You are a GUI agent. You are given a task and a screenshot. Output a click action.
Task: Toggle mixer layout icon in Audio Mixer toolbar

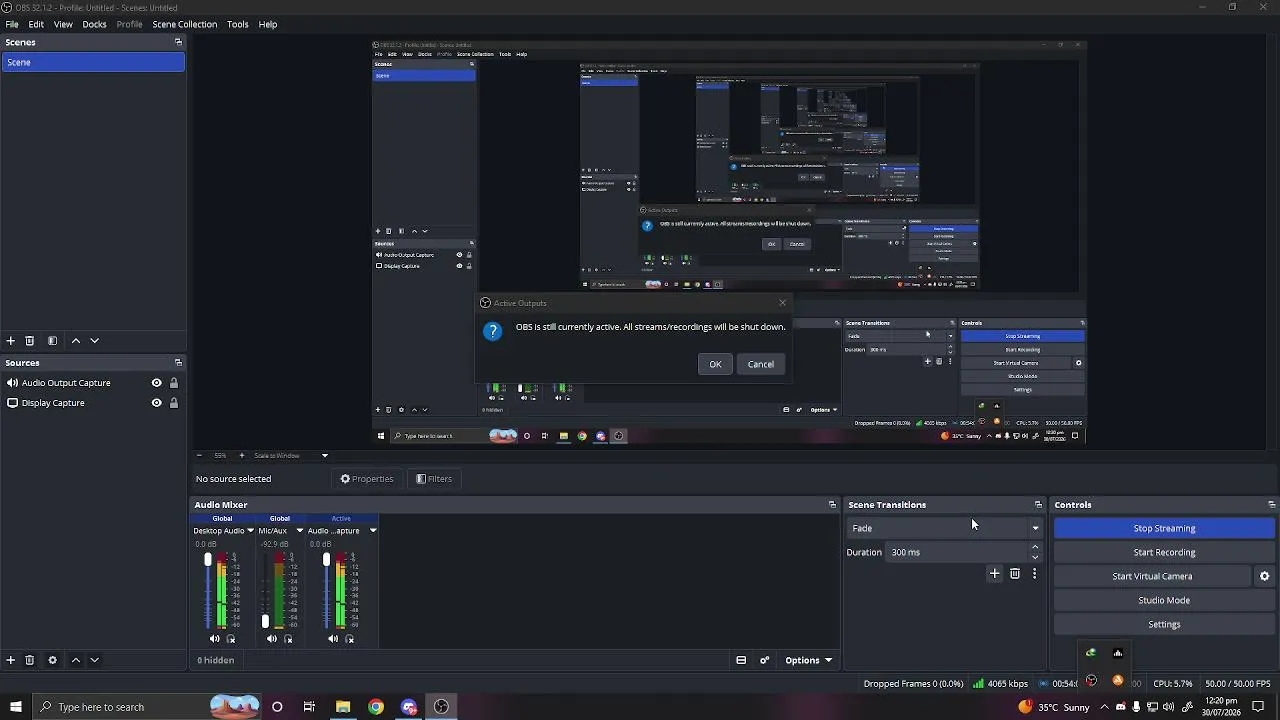tap(741, 660)
